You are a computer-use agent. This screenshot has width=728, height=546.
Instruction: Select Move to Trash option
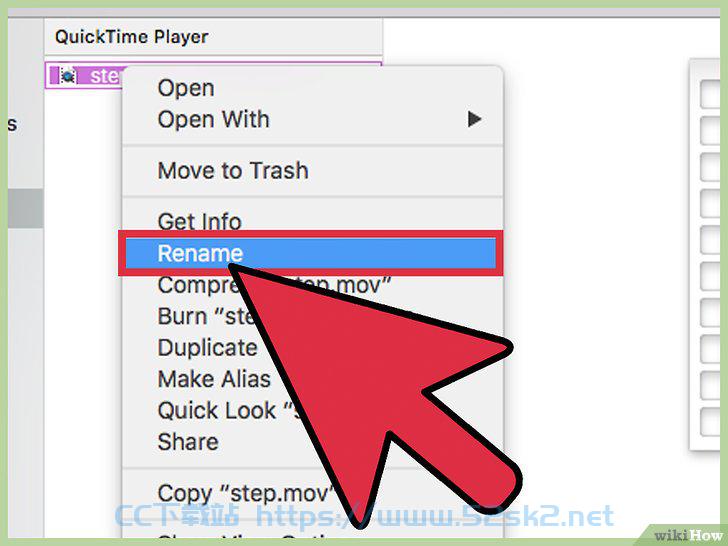233,170
